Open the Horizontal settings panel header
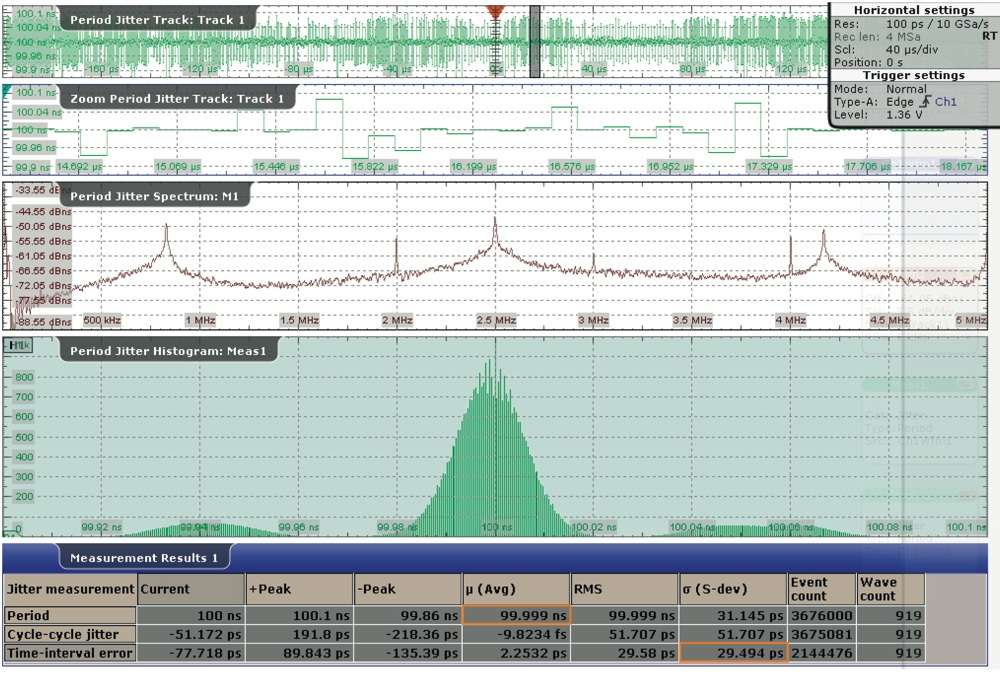The width and height of the screenshot is (1000, 674). [914, 10]
